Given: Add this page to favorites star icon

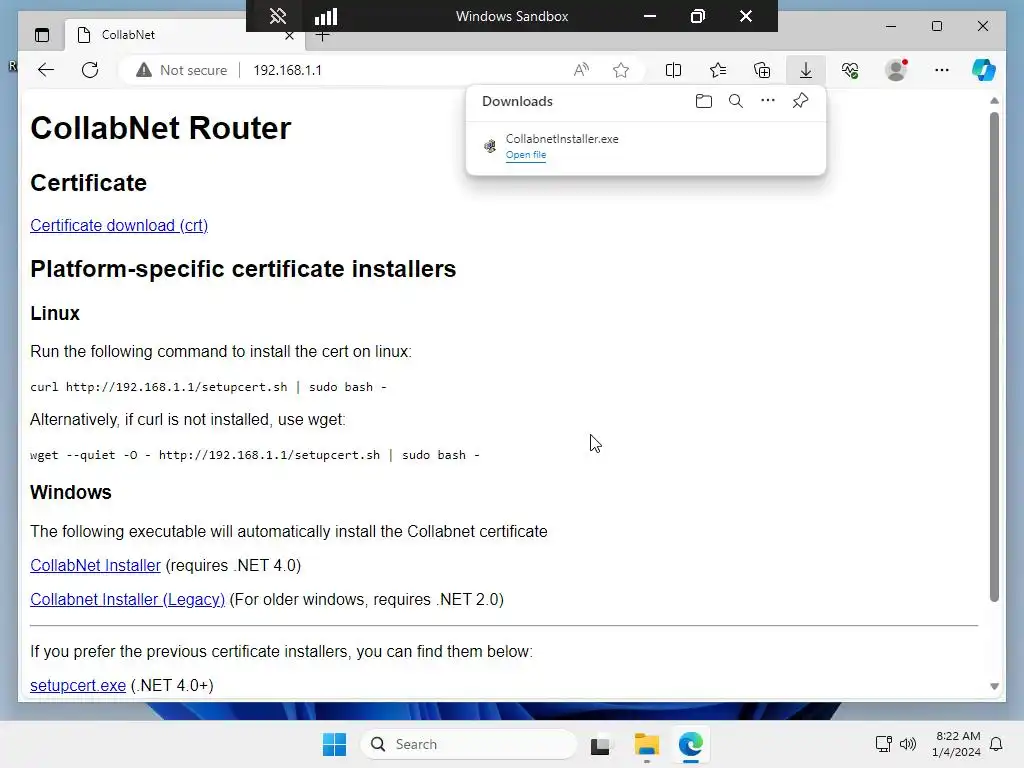Looking at the screenshot, I should coord(621,70).
